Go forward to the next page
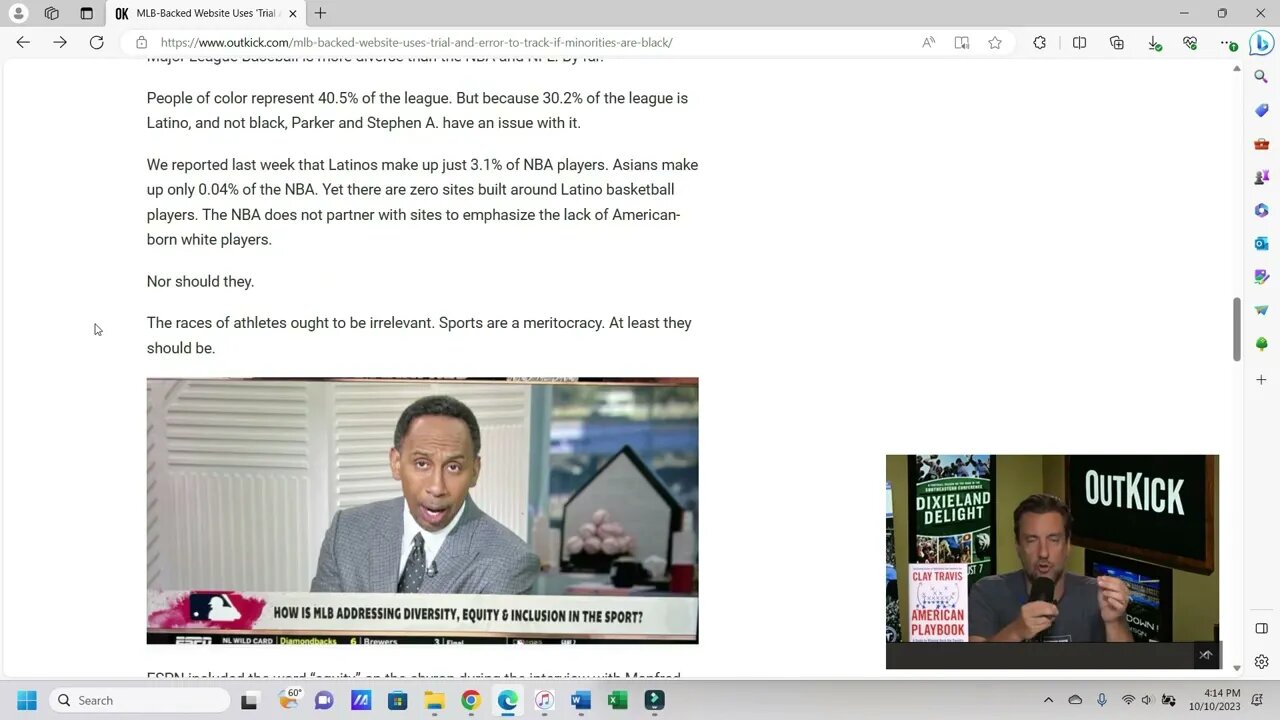The height and width of the screenshot is (720, 1280). [x=60, y=42]
